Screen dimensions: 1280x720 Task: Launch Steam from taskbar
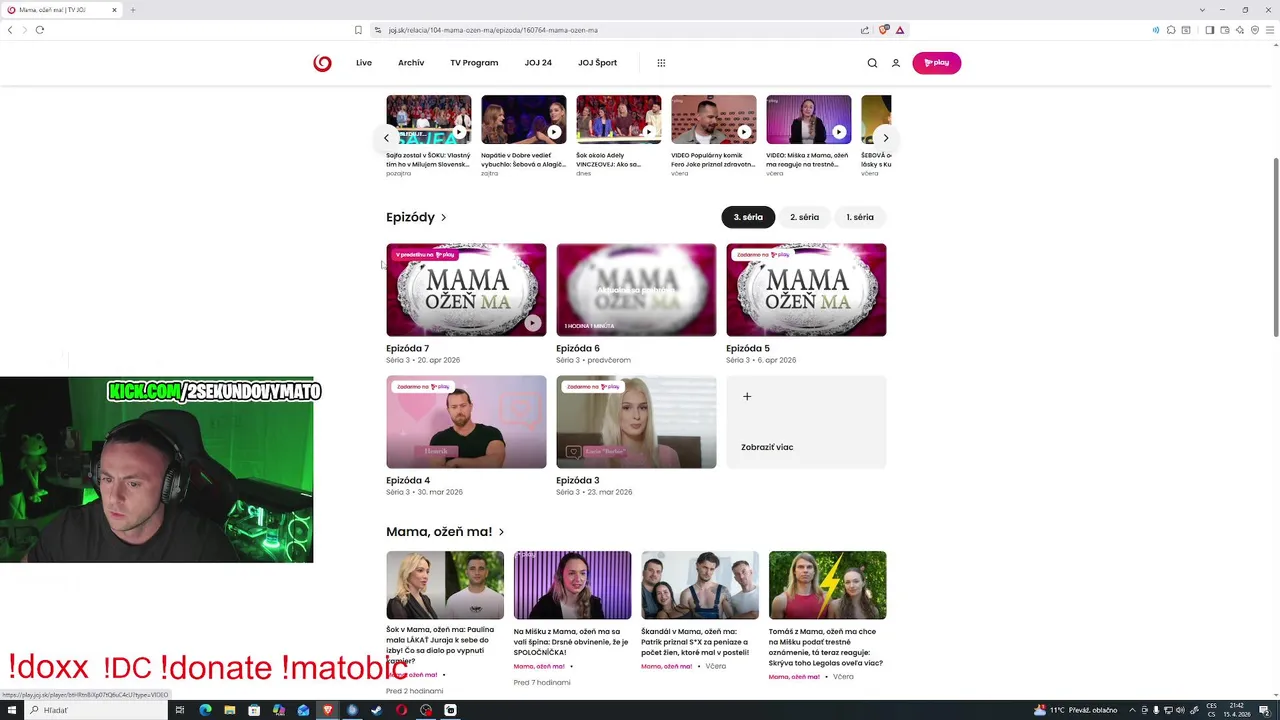point(376,710)
